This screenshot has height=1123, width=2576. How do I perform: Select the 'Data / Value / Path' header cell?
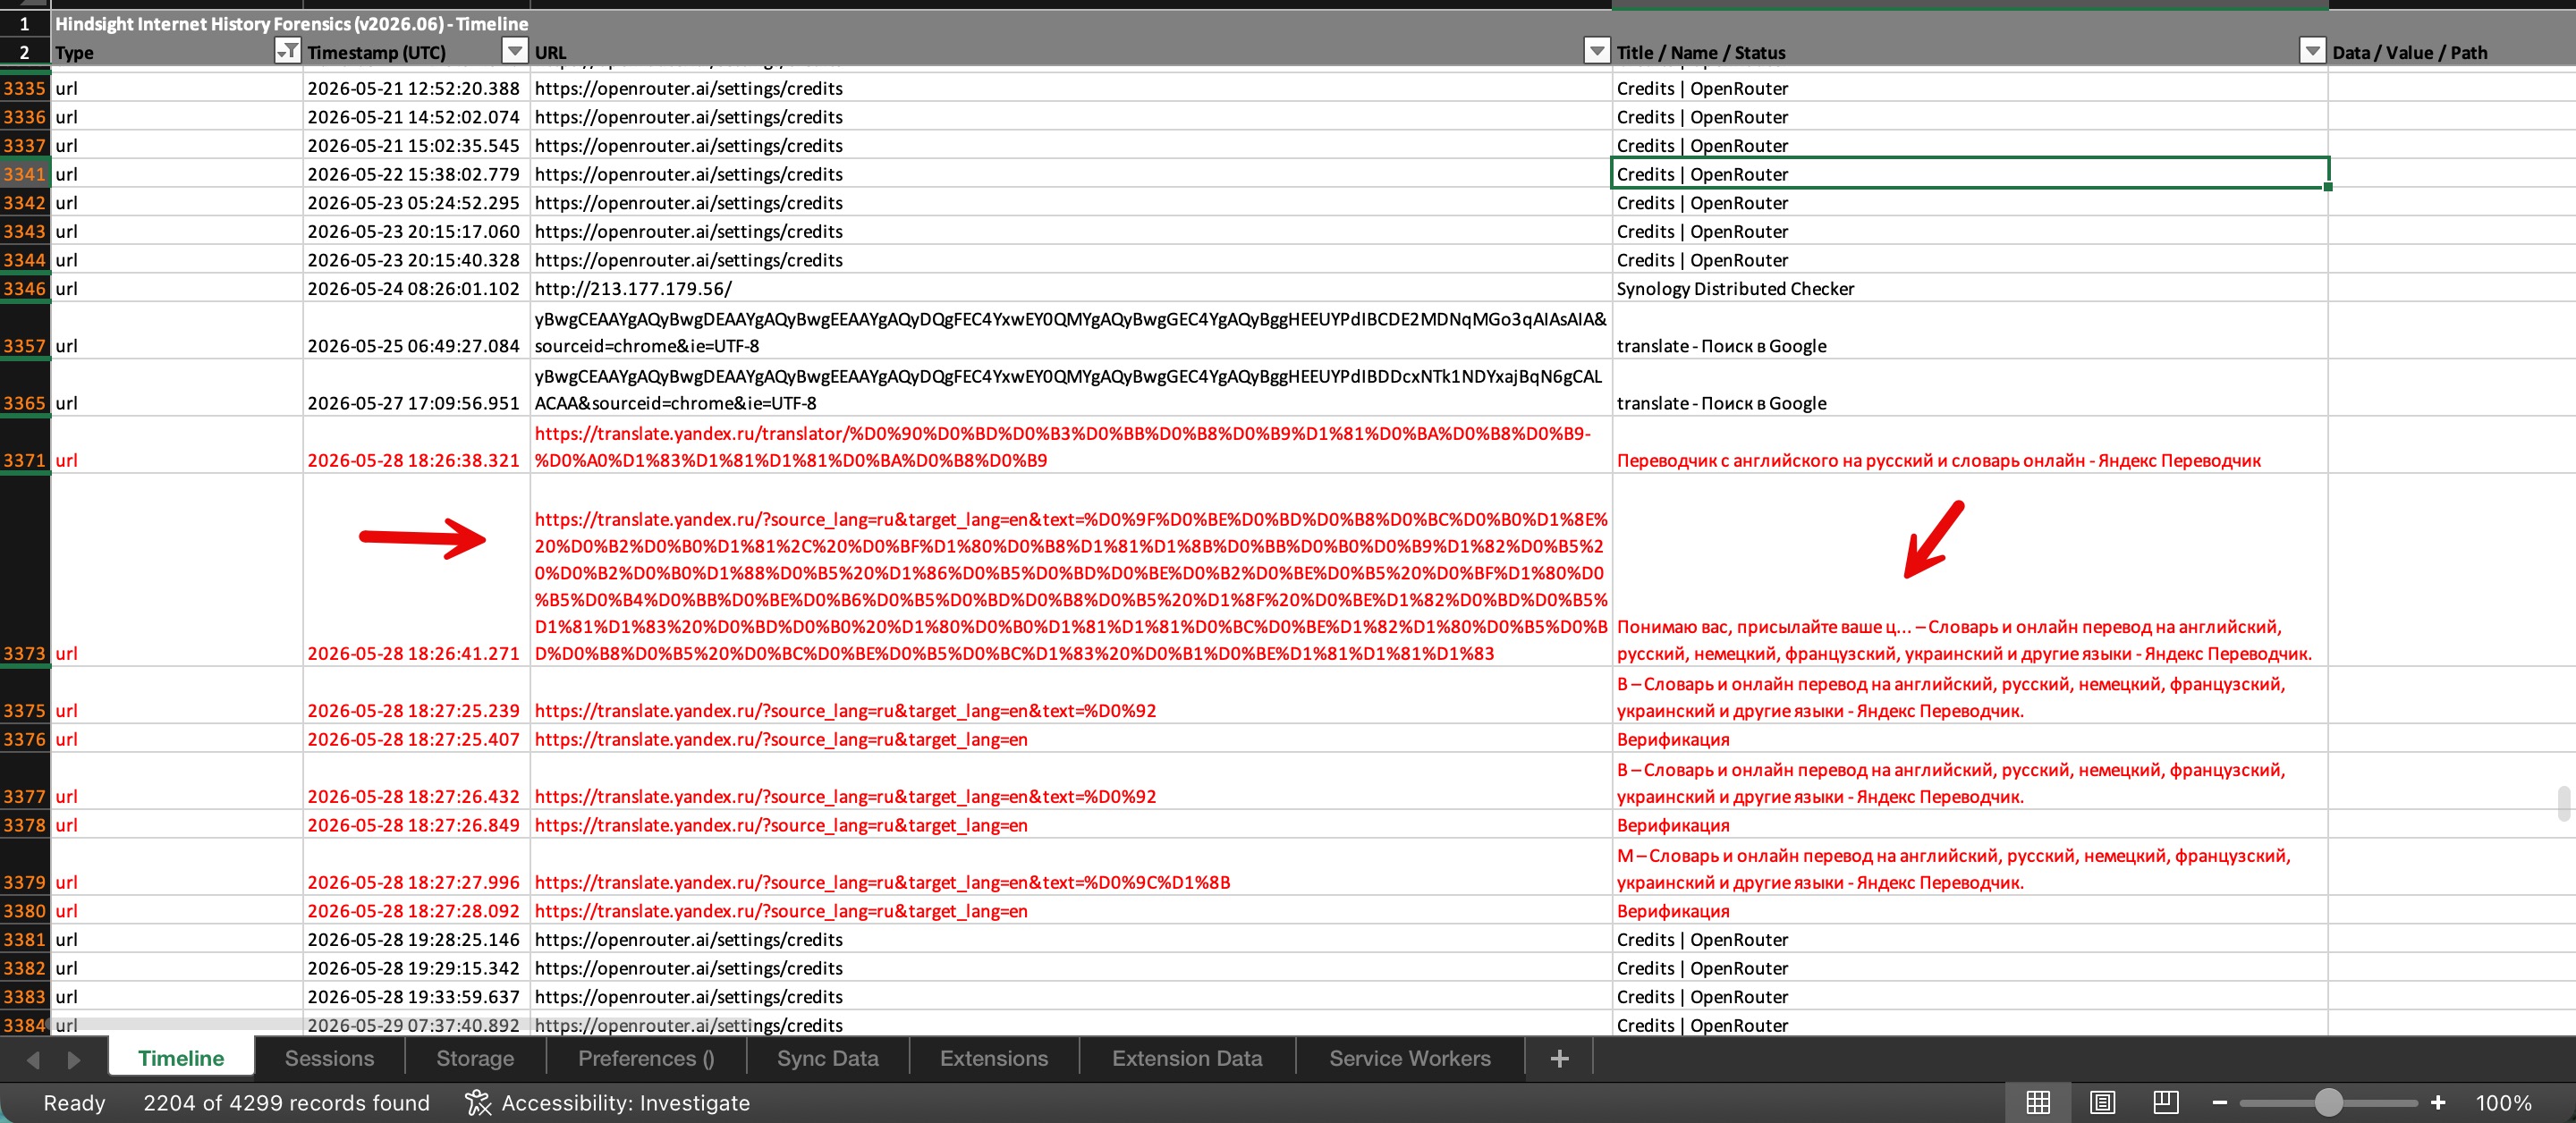coord(2452,52)
